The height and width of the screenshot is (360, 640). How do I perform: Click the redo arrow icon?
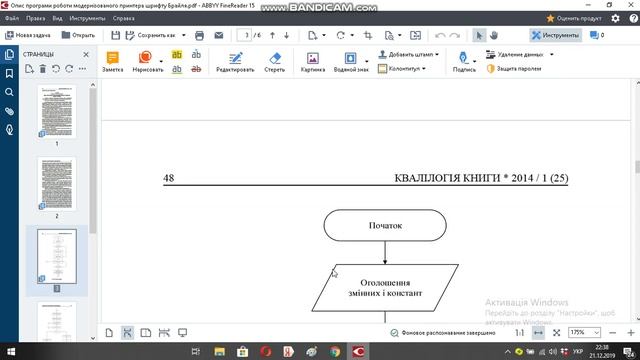pyautogui.click(x=454, y=36)
